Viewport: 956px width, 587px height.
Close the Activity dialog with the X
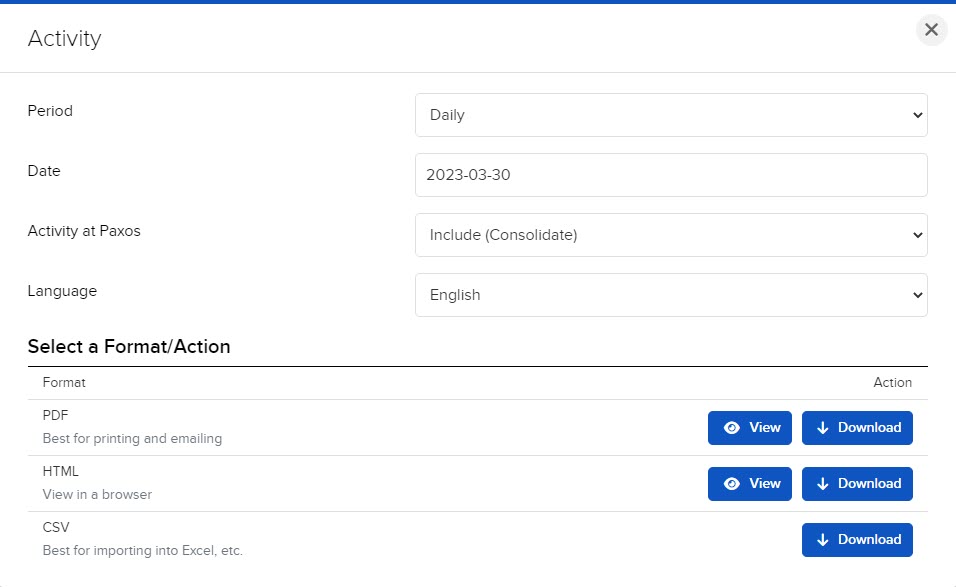click(931, 30)
